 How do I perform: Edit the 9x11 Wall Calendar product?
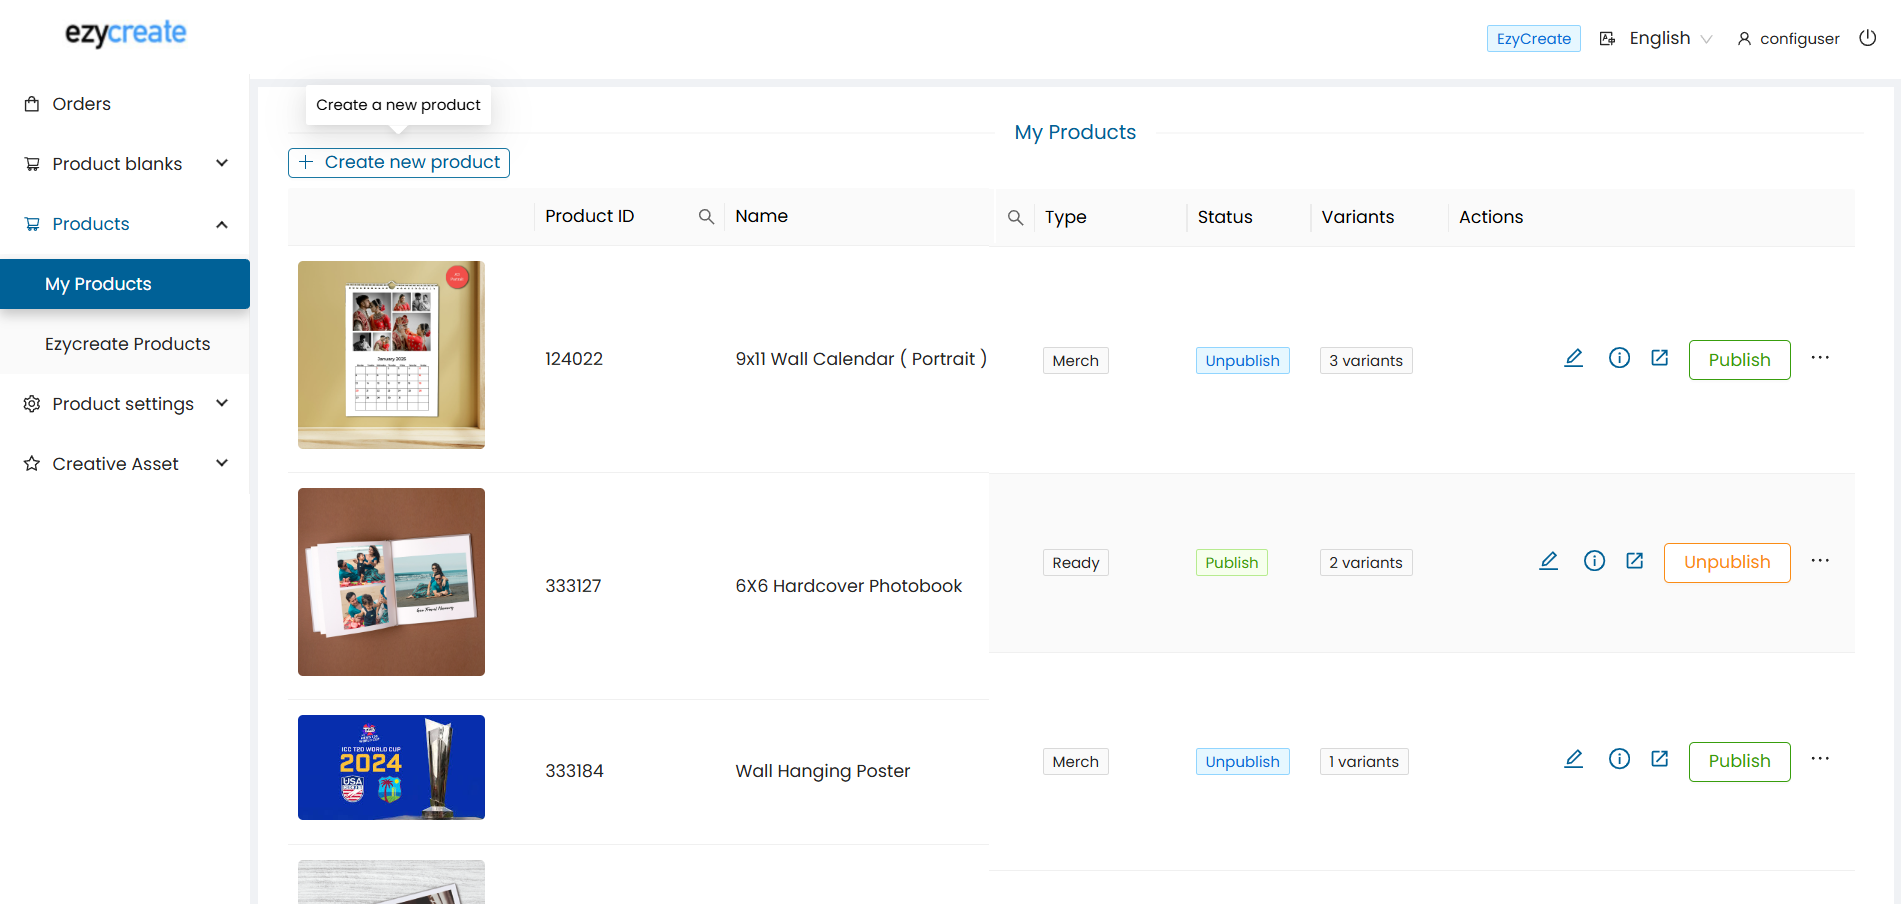[x=1573, y=358]
